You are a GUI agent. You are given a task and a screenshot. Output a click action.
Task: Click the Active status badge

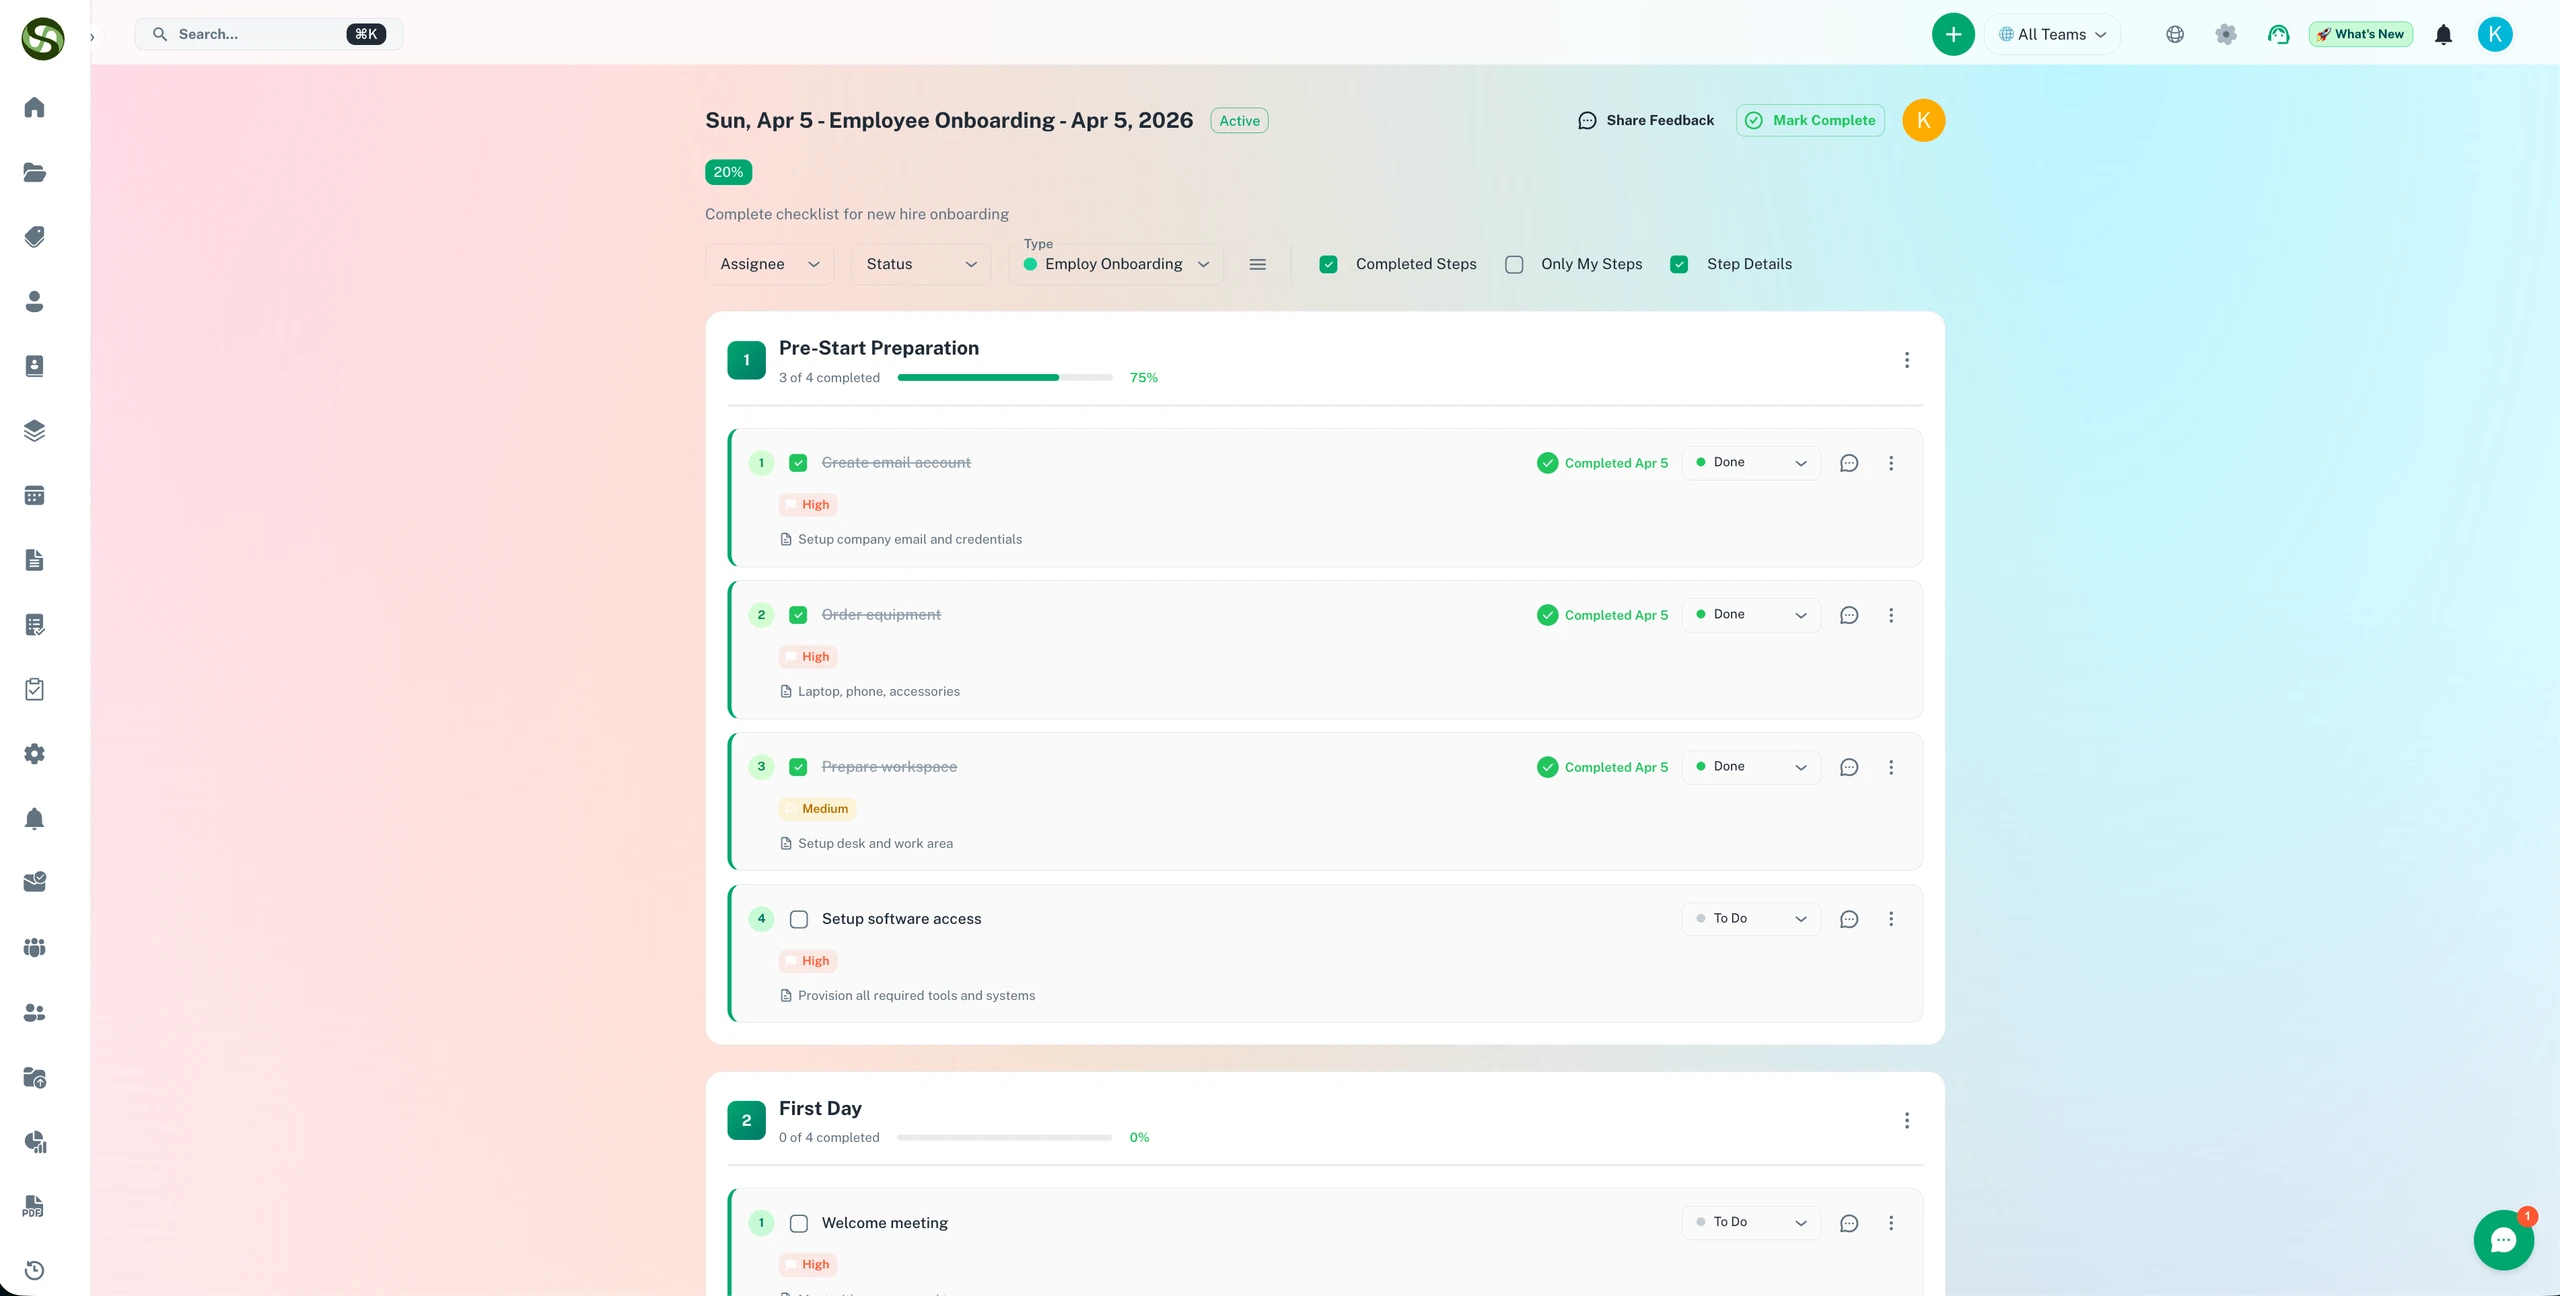(1239, 121)
